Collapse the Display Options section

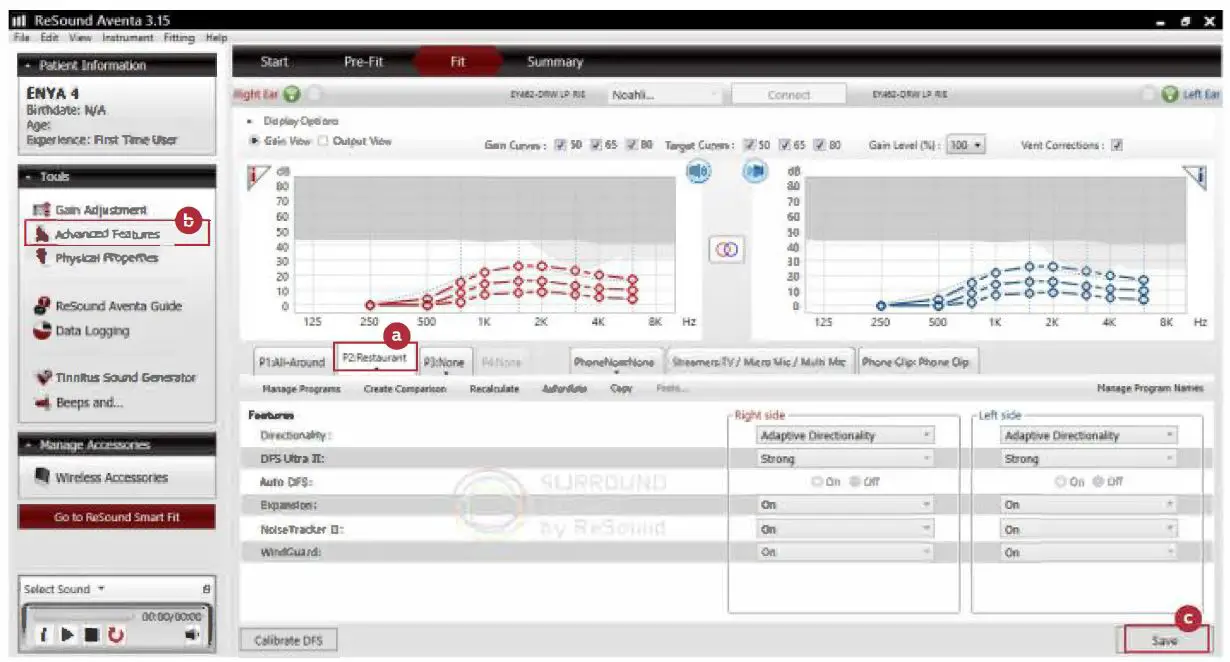[x=247, y=121]
